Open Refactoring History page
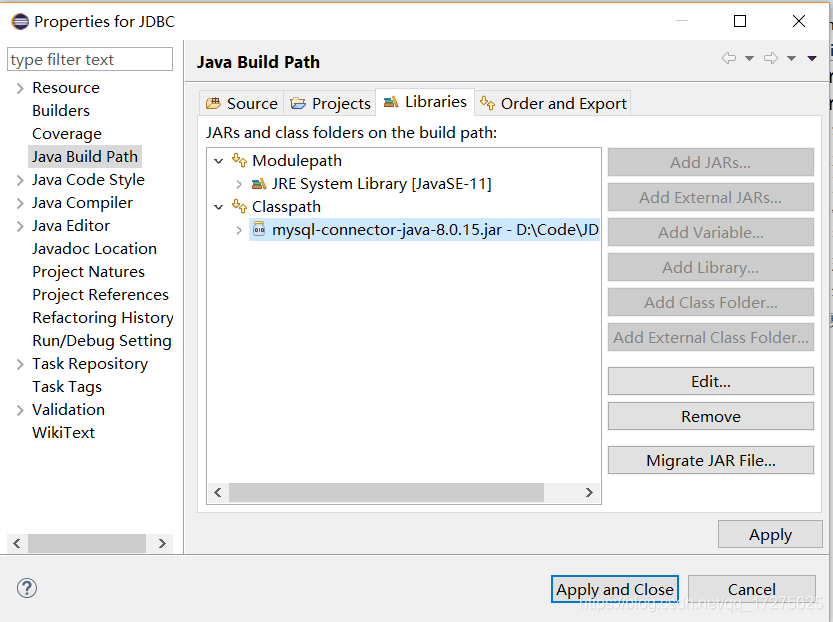This screenshot has height=622, width=833. pos(102,318)
